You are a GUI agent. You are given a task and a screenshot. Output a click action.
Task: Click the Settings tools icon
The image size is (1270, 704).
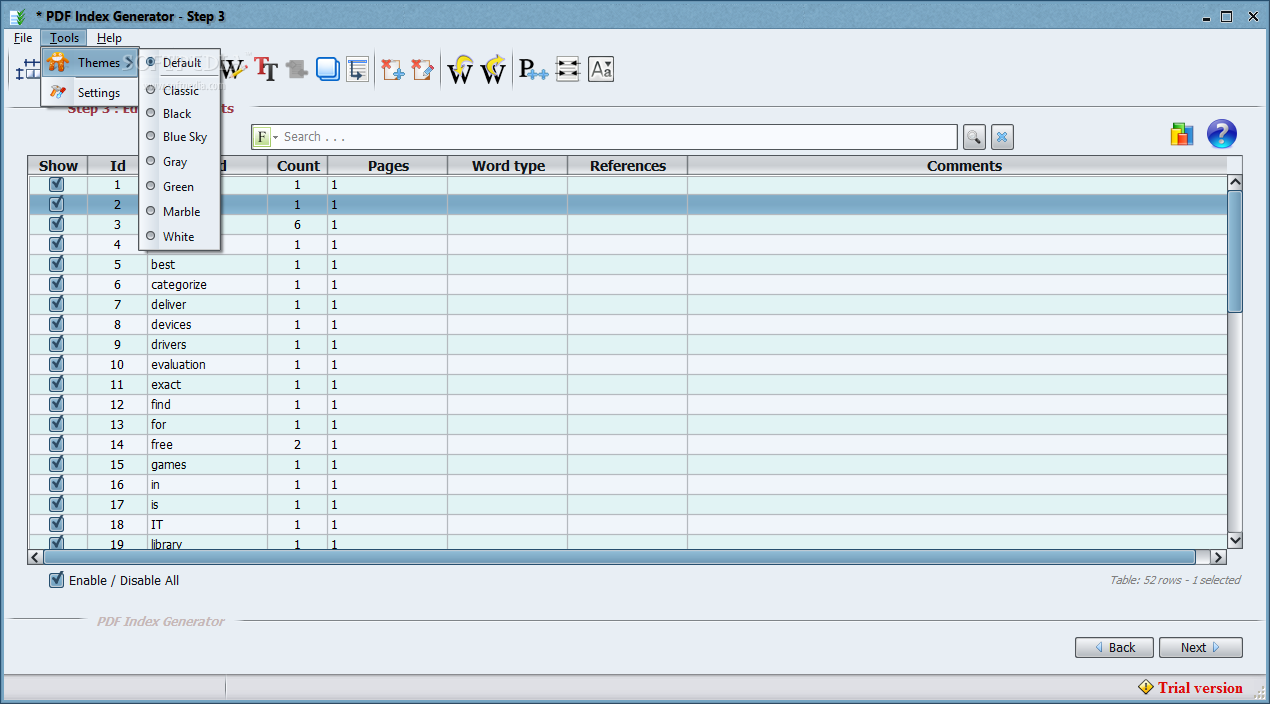(58, 92)
